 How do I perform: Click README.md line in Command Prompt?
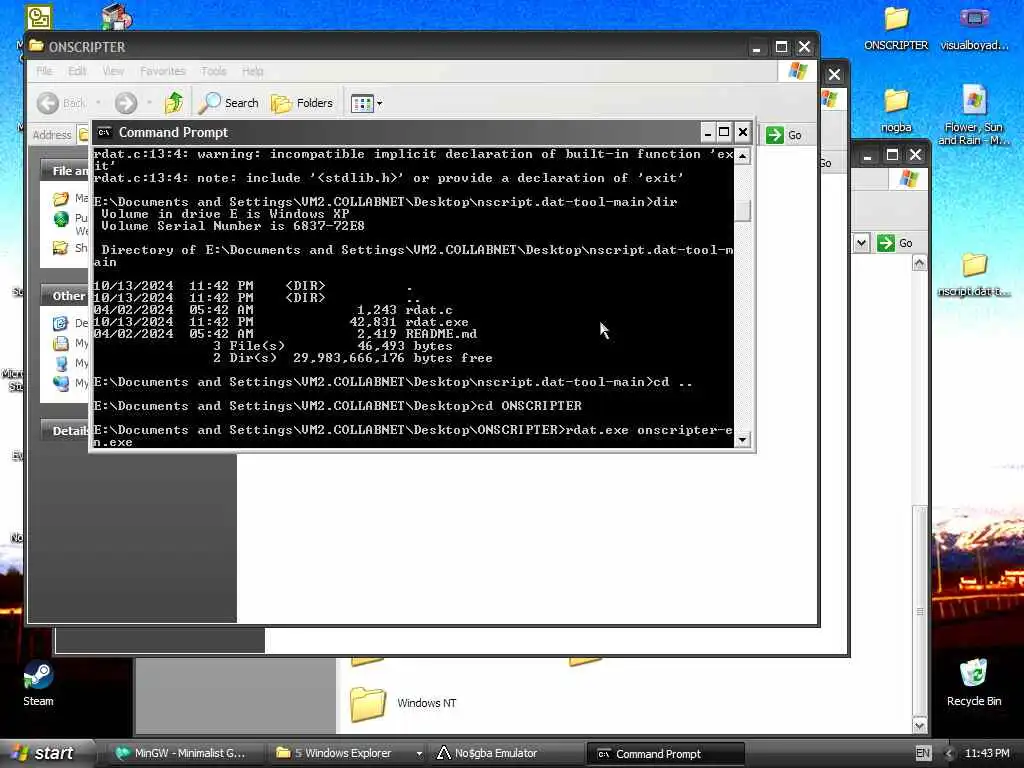tap(285, 334)
